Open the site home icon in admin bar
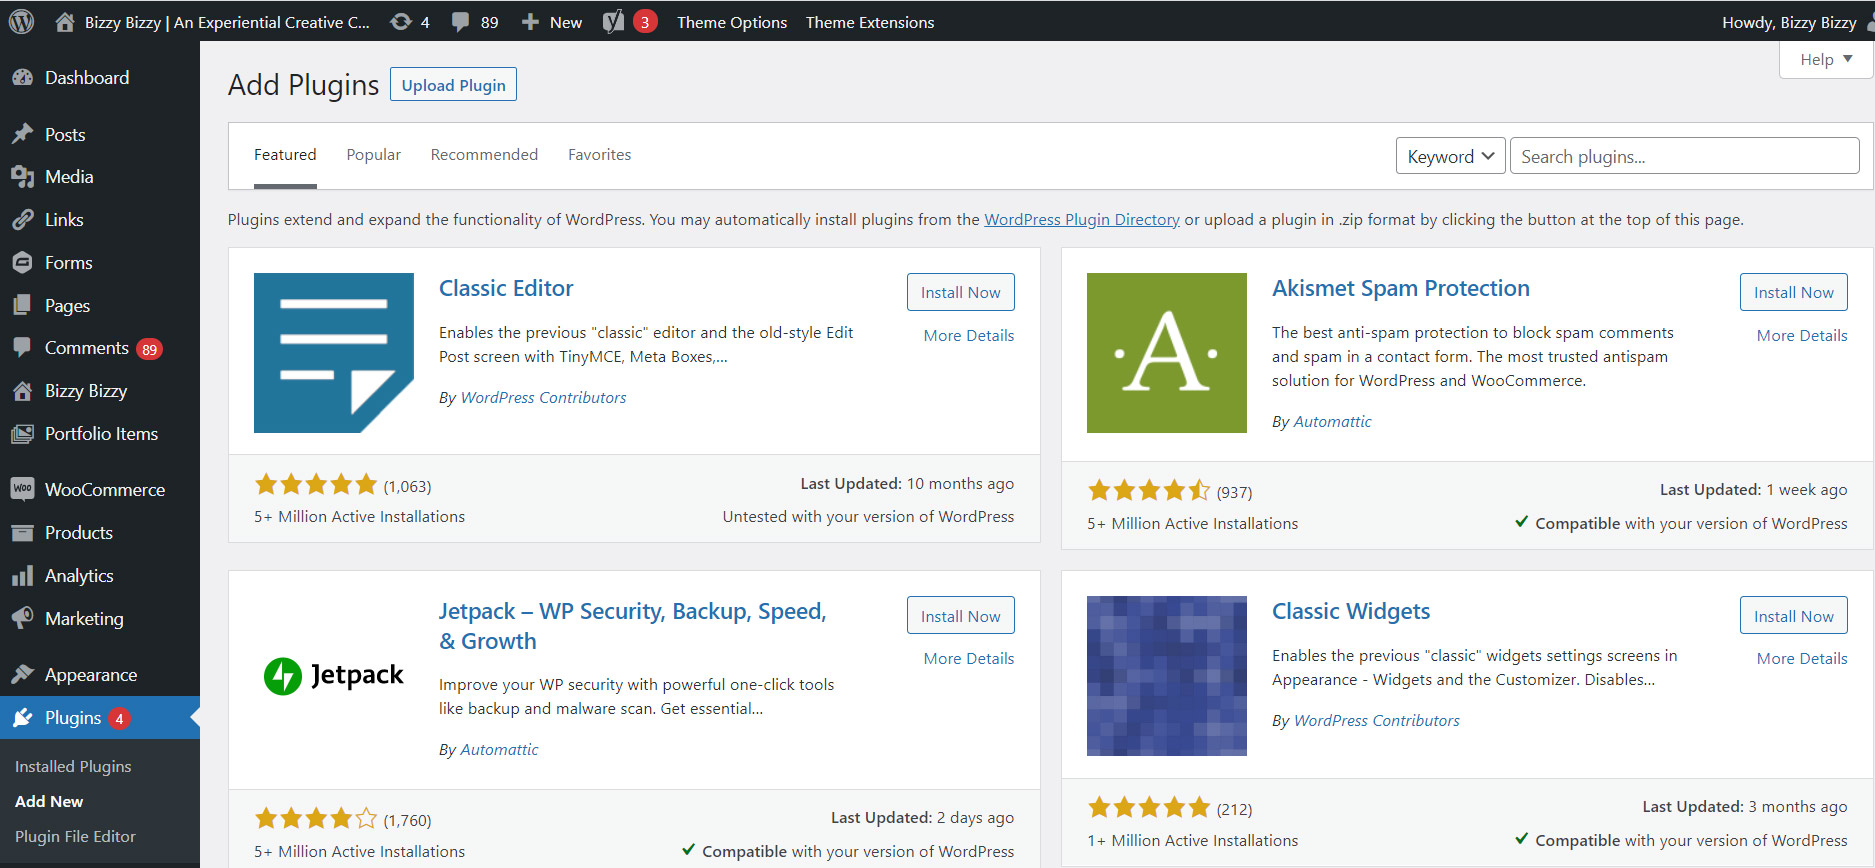The image size is (1875, 868). coord(64,21)
